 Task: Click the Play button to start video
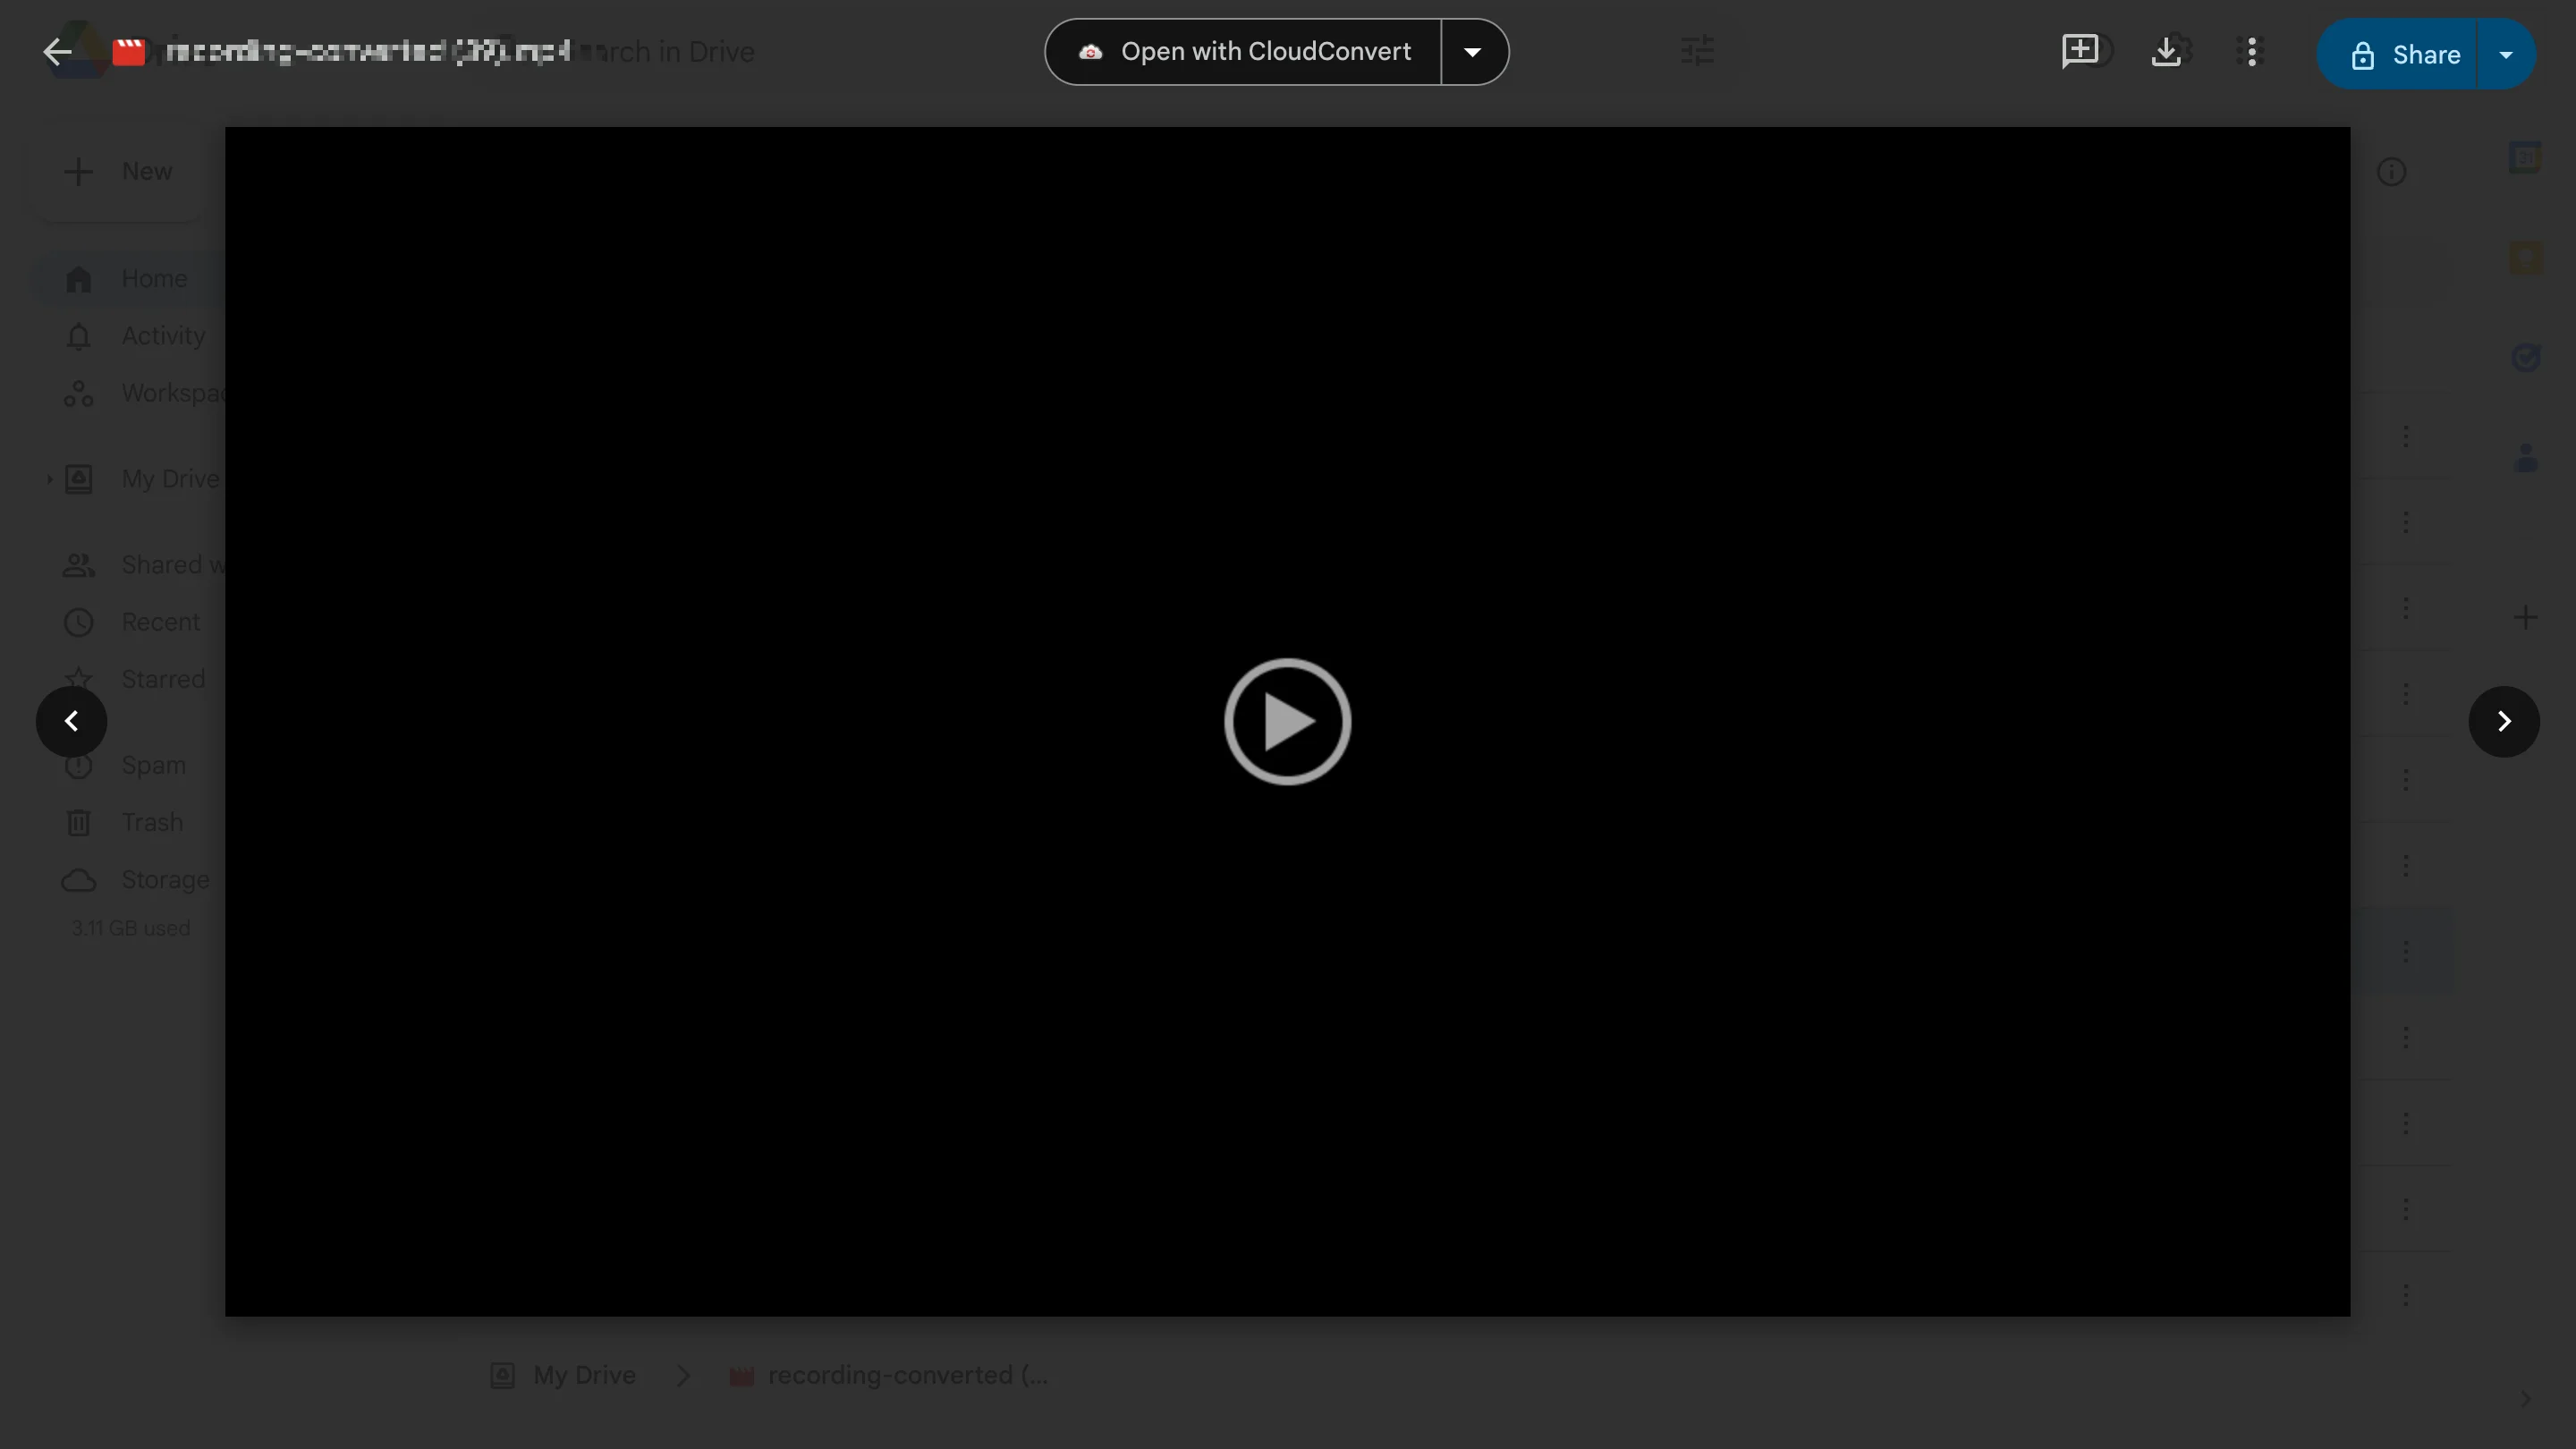point(1288,720)
